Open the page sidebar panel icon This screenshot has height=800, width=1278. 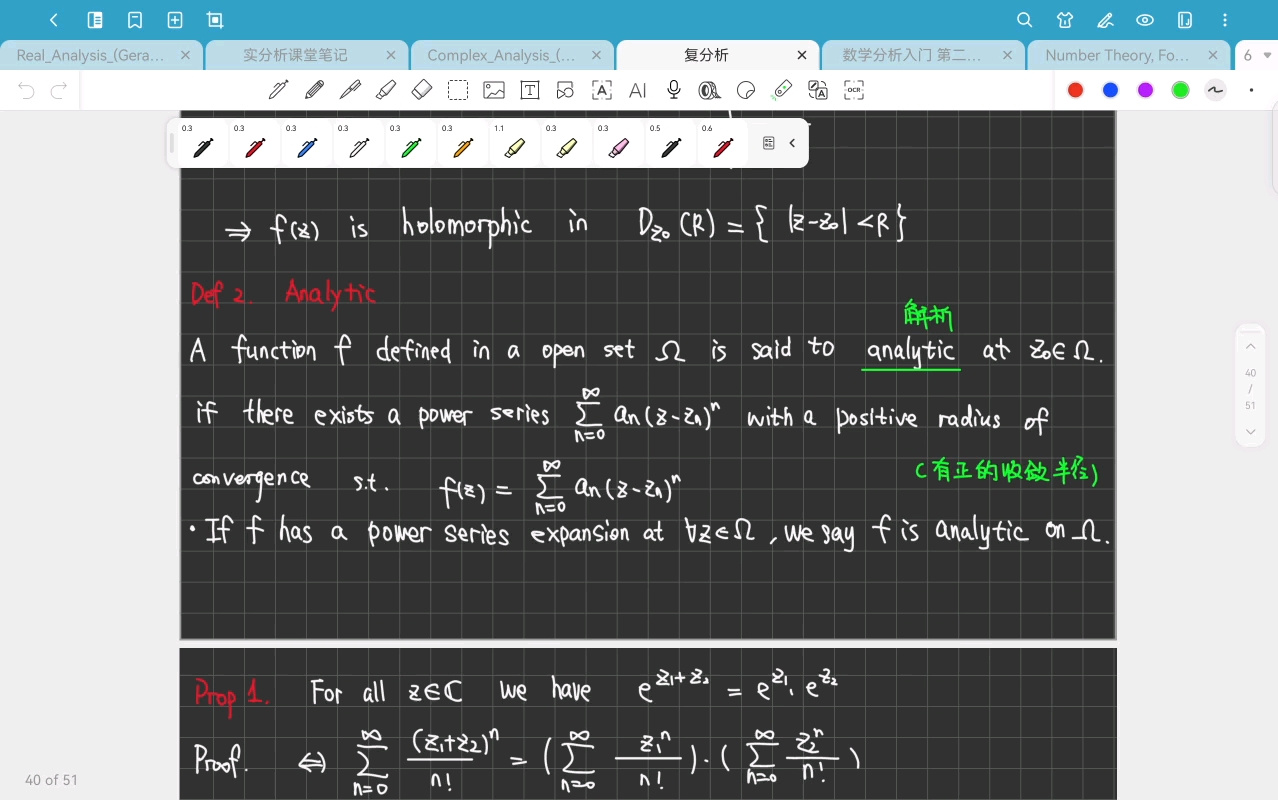pos(95,20)
